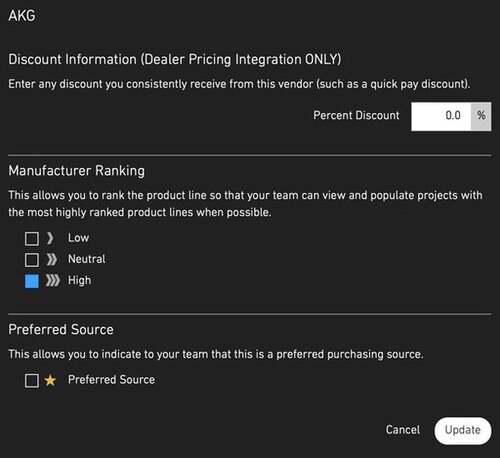Tick the Neutral ranking checkbox
The width and height of the screenshot is (500, 458).
coord(32,260)
